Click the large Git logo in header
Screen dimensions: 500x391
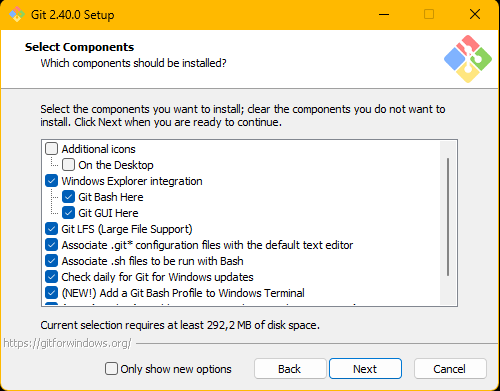(468, 59)
